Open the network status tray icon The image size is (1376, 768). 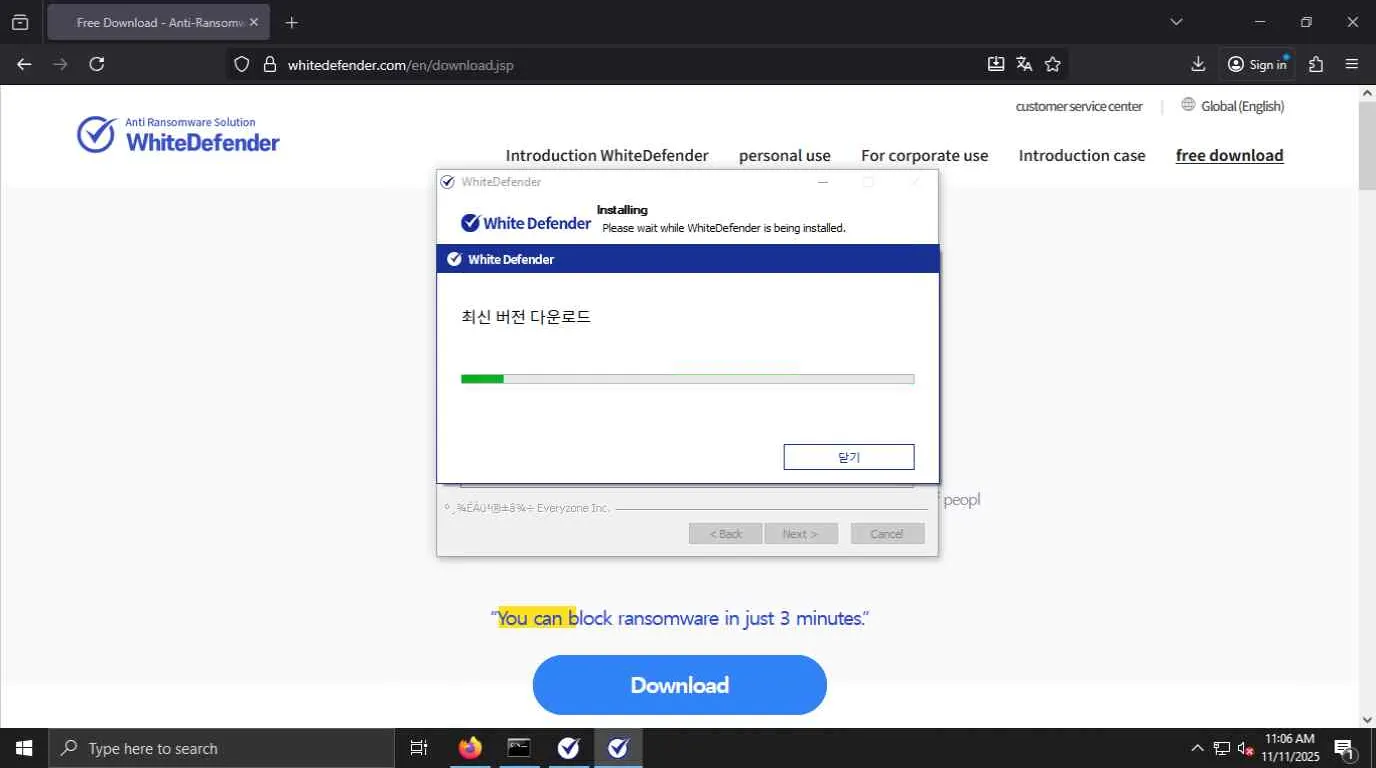[1222, 748]
